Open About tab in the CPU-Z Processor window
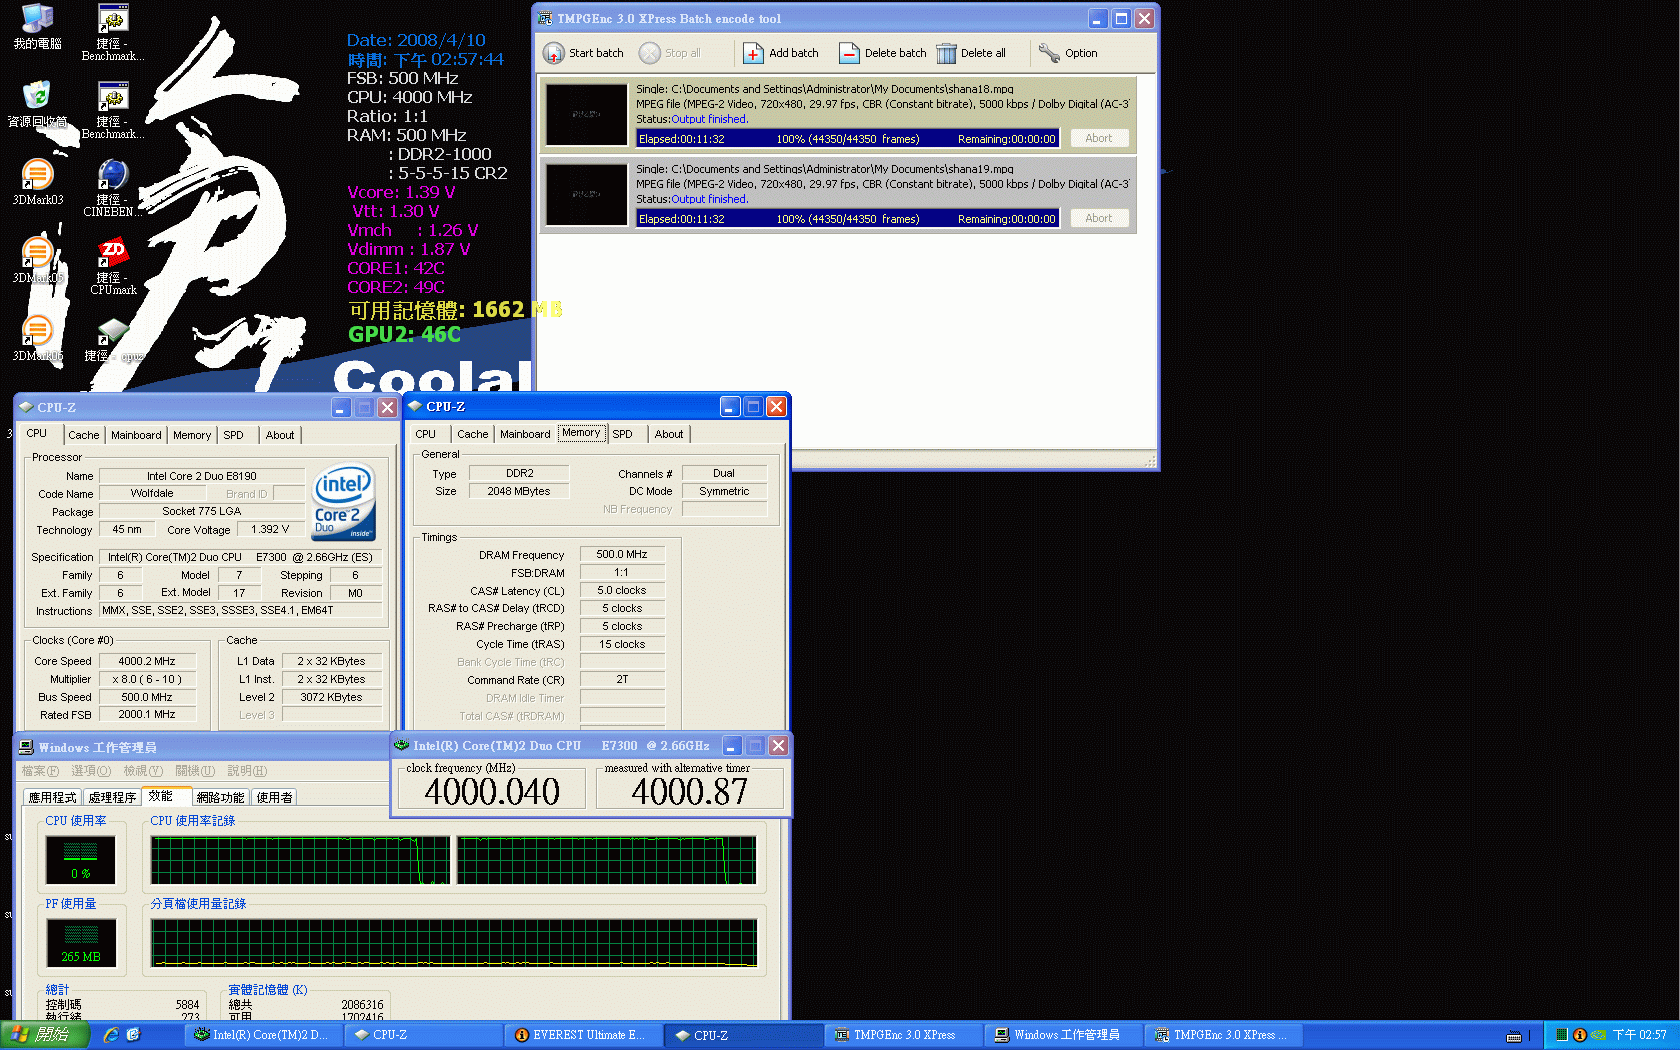Image resolution: width=1680 pixels, height=1050 pixels. click(x=280, y=435)
